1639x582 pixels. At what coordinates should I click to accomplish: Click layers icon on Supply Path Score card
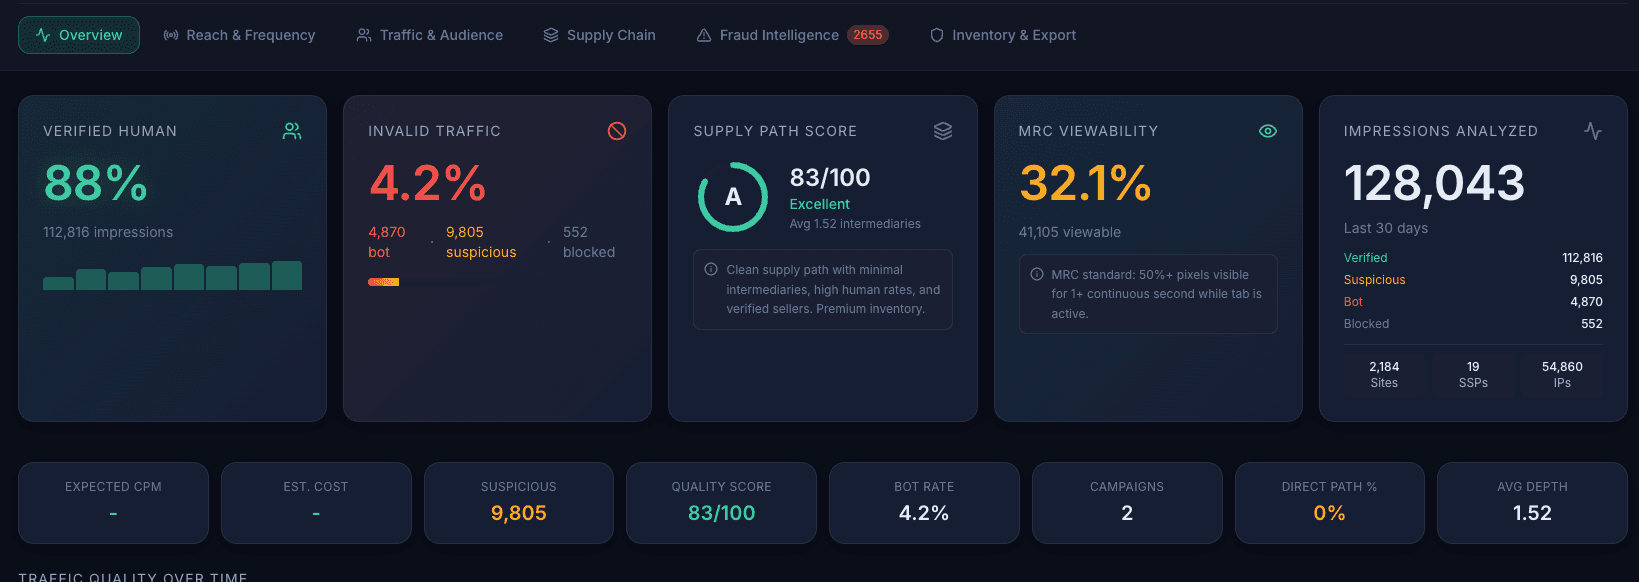click(x=943, y=131)
